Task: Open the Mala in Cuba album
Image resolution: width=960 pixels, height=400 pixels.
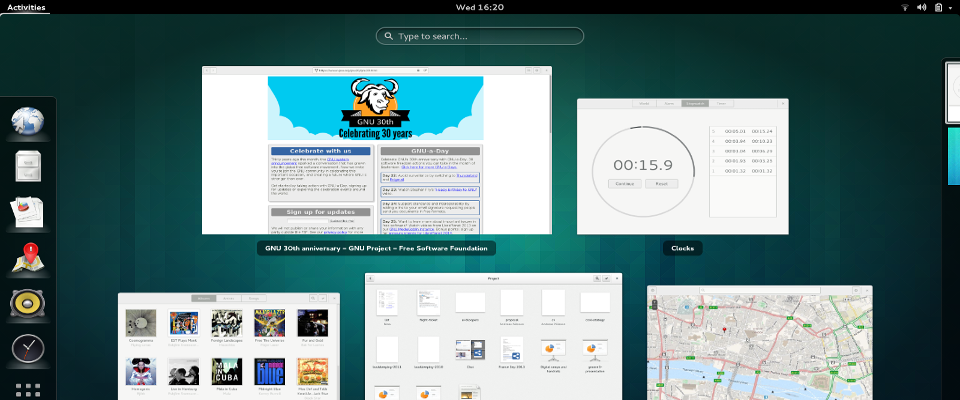Action: [x=227, y=371]
